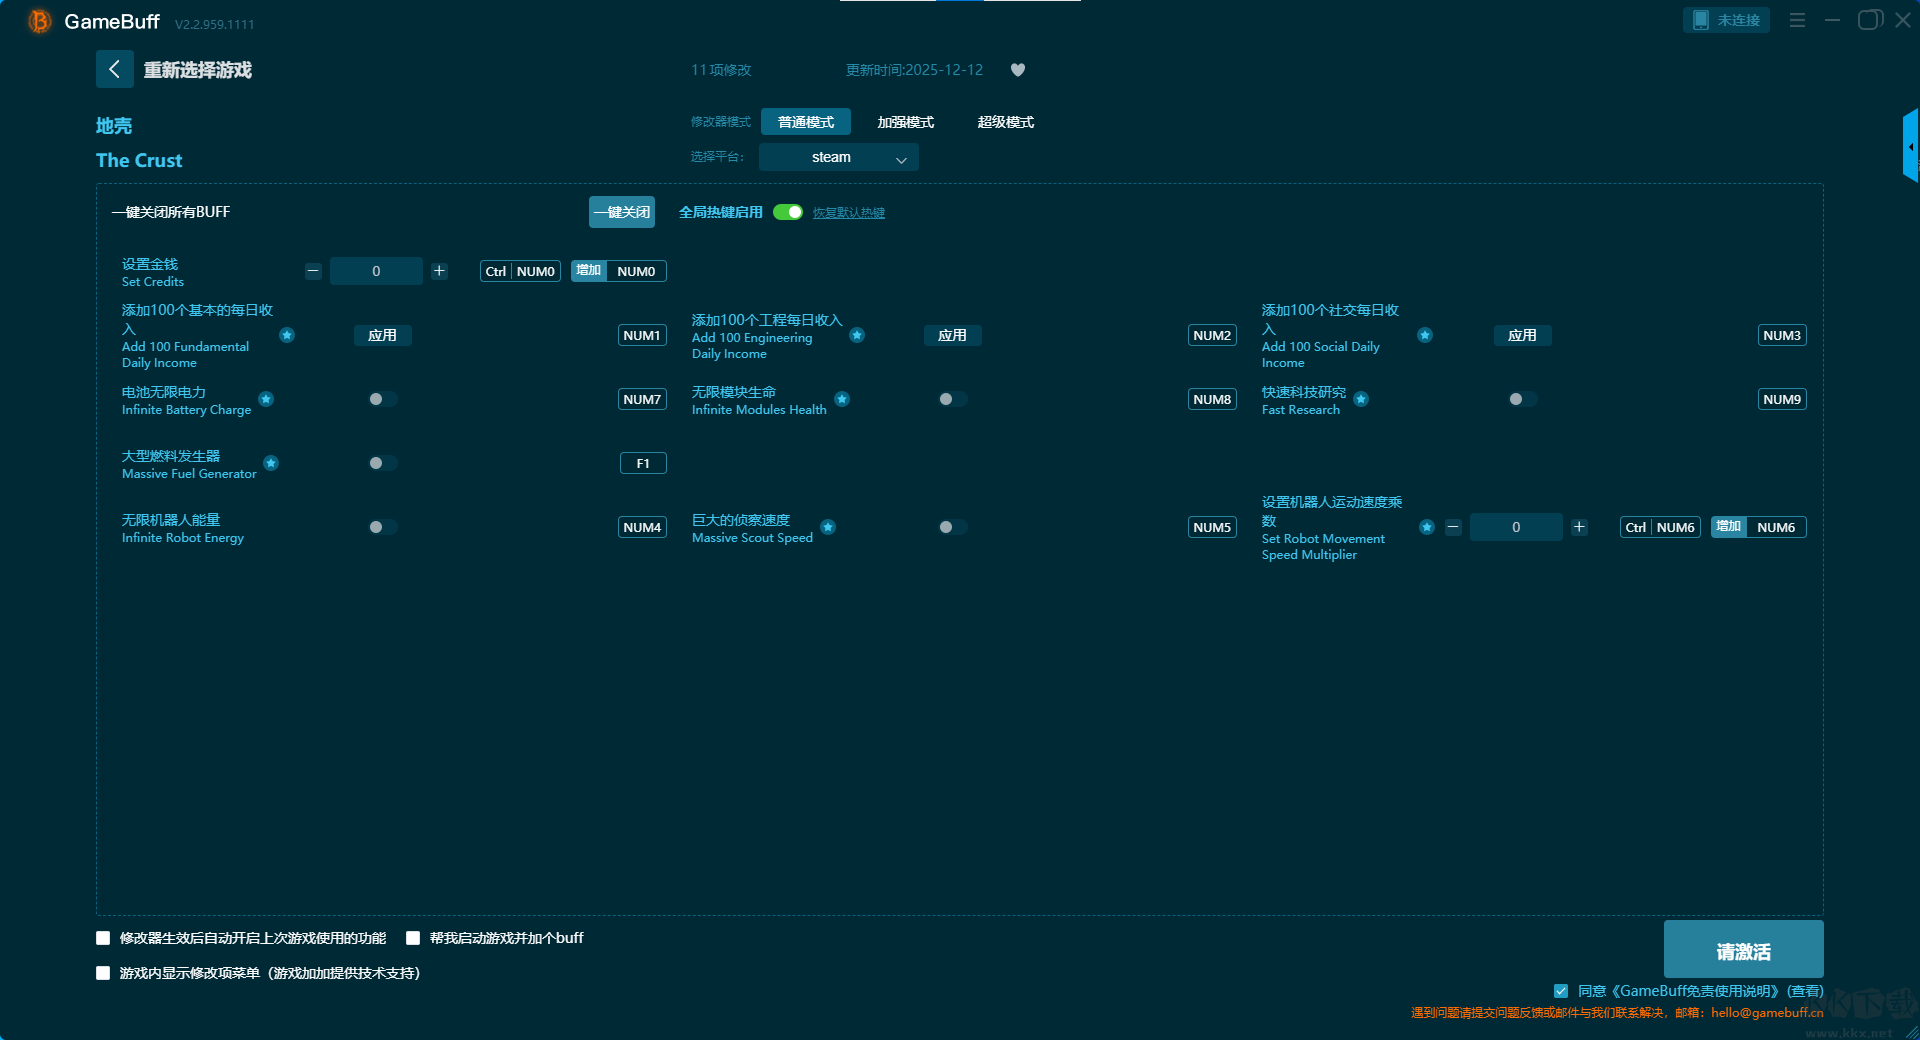Expand the blue side panel handle
Image resolution: width=1920 pixels, height=1040 pixels.
[x=1910, y=146]
